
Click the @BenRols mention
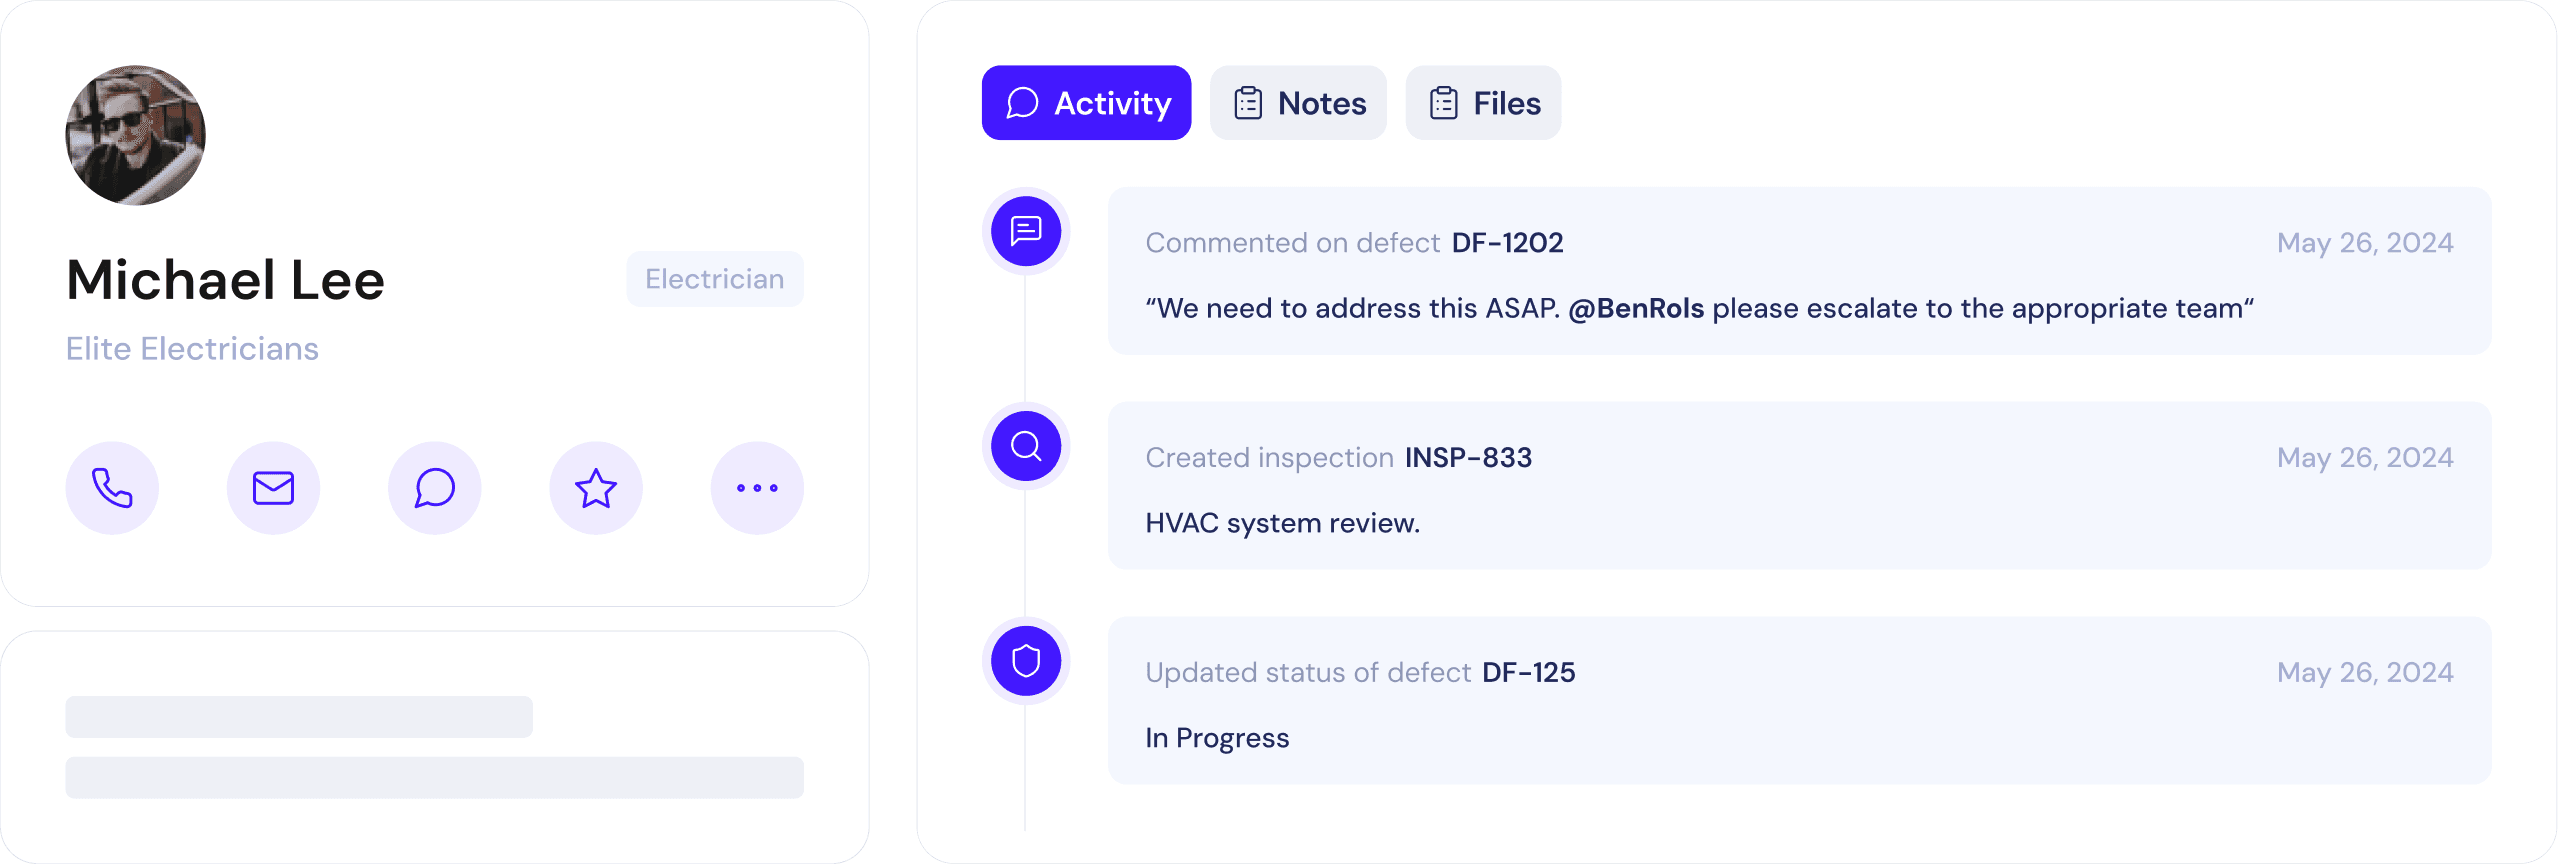tap(1636, 309)
